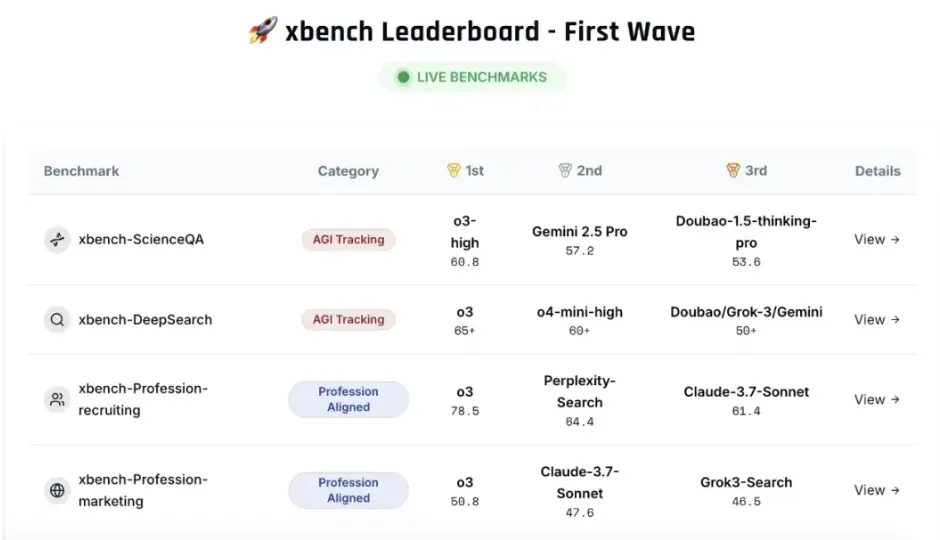This screenshot has width=940, height=540.
Task: Click the silver medal 2nd icon
Action: point(565,171)
